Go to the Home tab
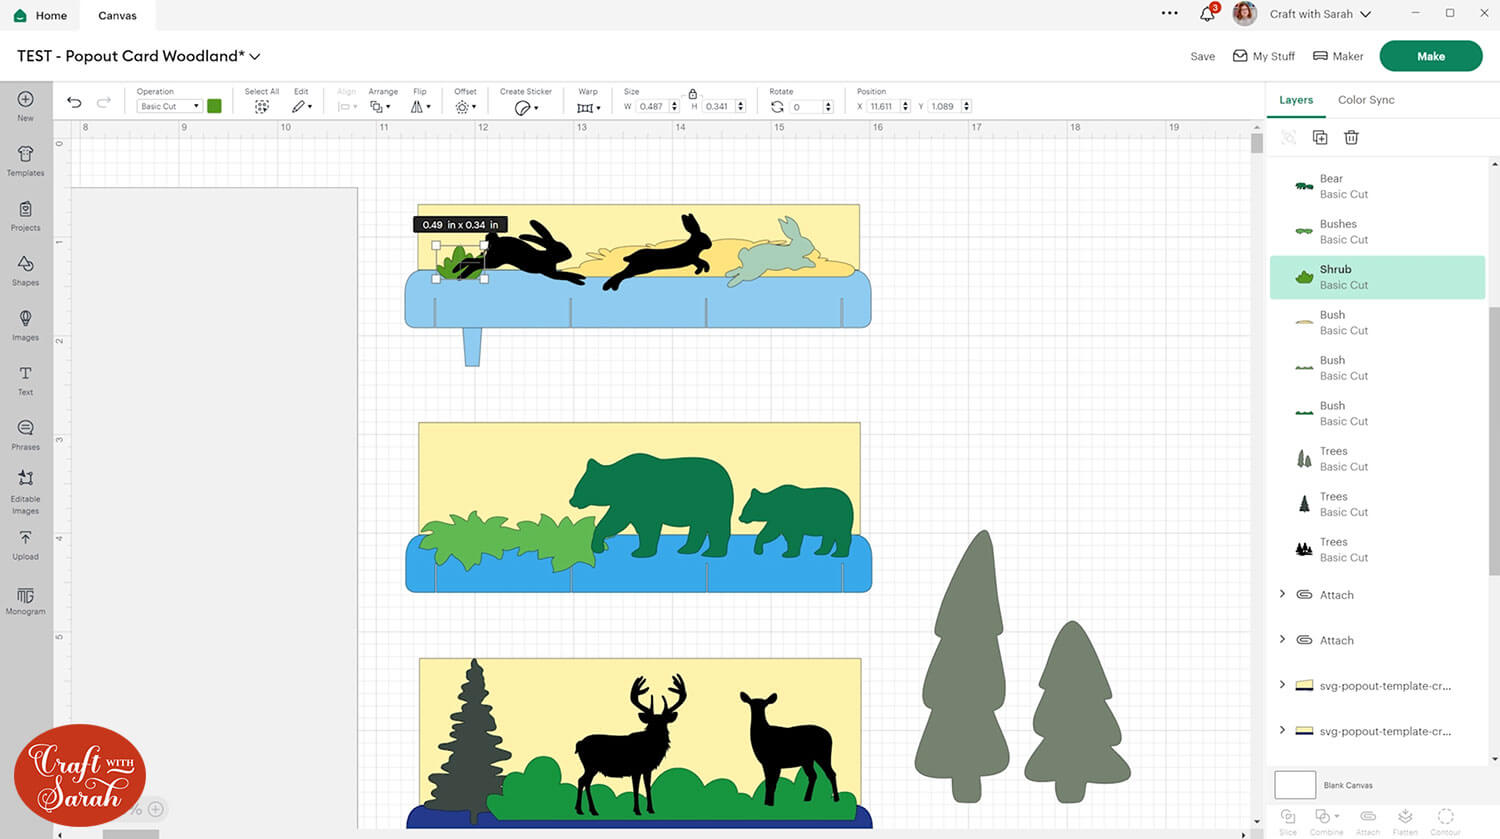Image resolution: width=1500 pixels, height=839 pixels. (x=41, y=15)
